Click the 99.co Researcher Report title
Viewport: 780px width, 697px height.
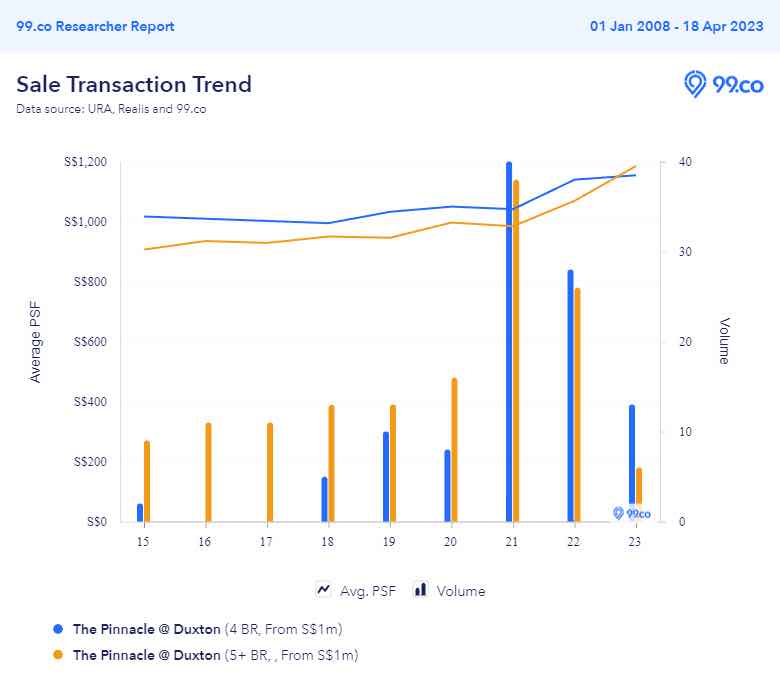pos(95,26)
